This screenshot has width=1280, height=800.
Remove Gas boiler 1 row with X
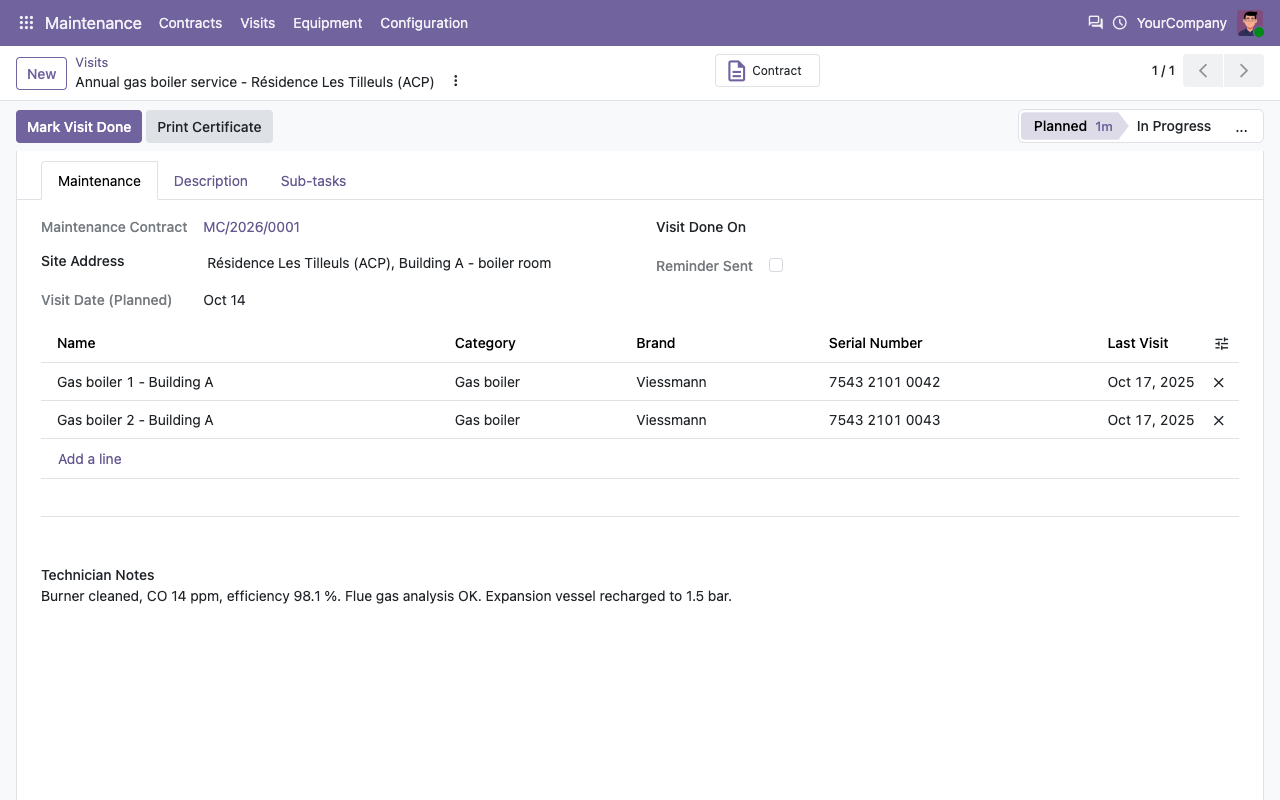[1218, 382]
